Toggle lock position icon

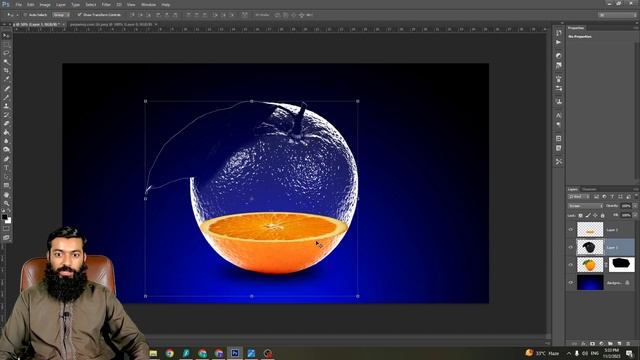[x=595, y=215]
